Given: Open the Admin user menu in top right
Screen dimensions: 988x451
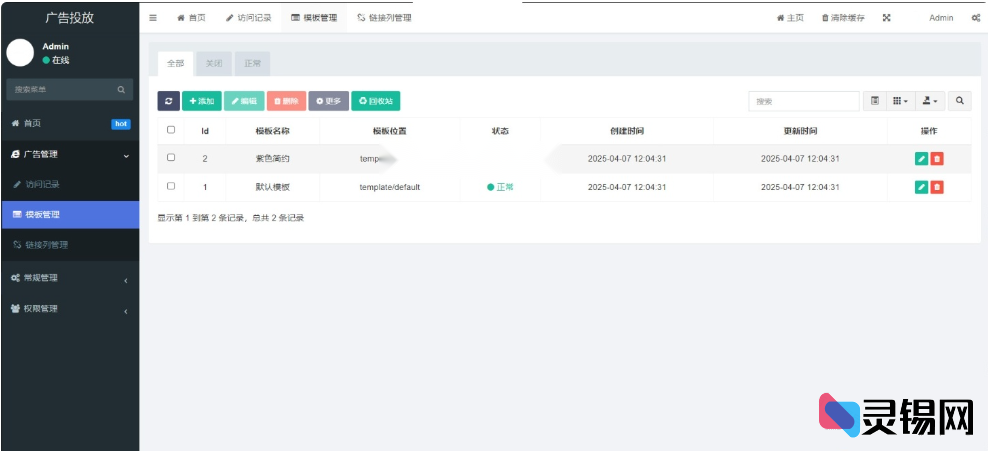Looking at the screenshot, I should 941,18.
